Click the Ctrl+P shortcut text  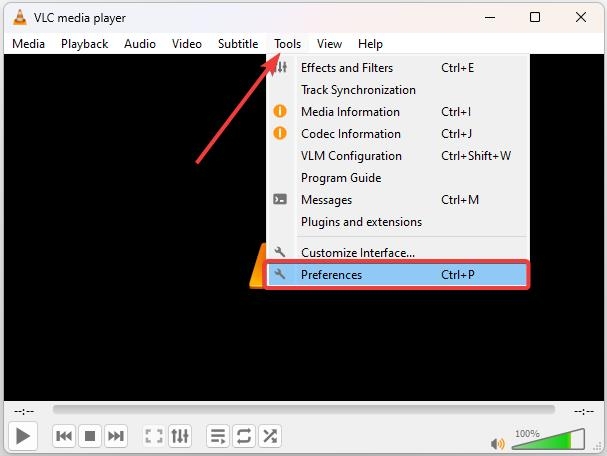pos(458,275)
